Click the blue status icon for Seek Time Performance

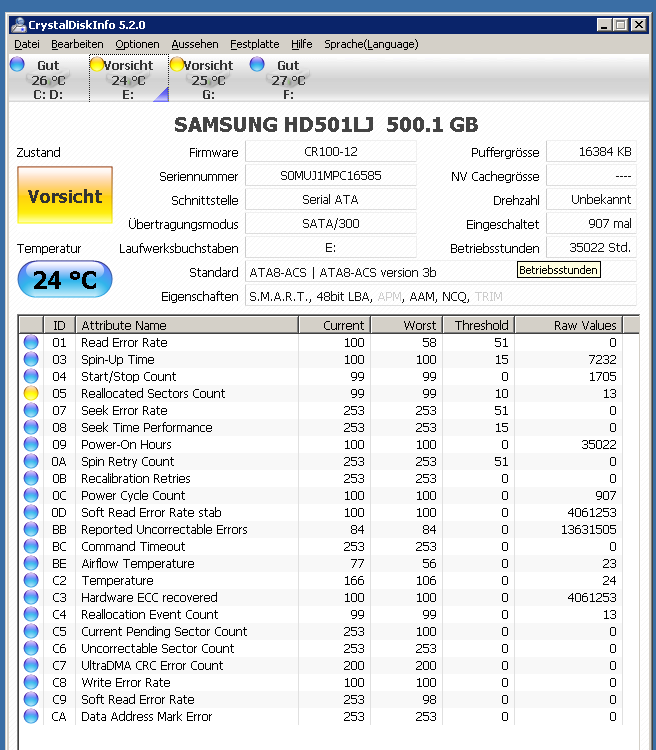31,427
